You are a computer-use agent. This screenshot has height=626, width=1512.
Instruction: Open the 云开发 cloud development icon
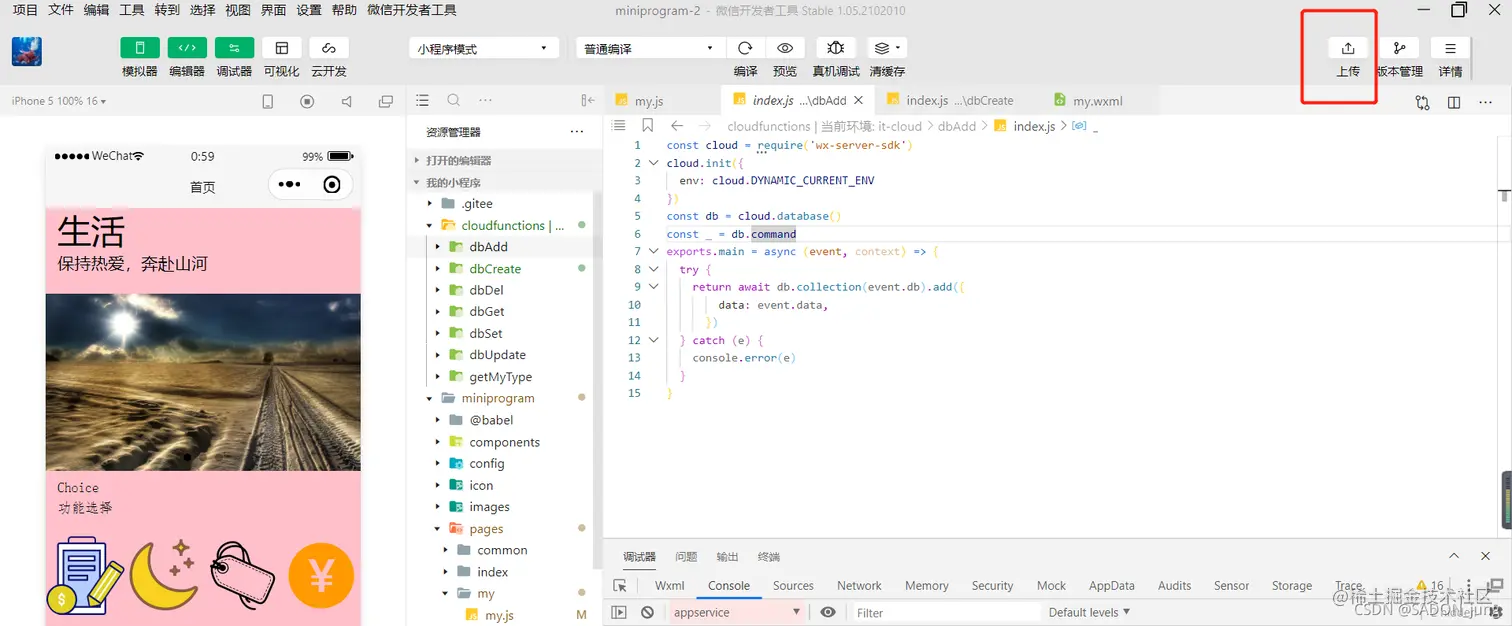click(x=329, y=48)
